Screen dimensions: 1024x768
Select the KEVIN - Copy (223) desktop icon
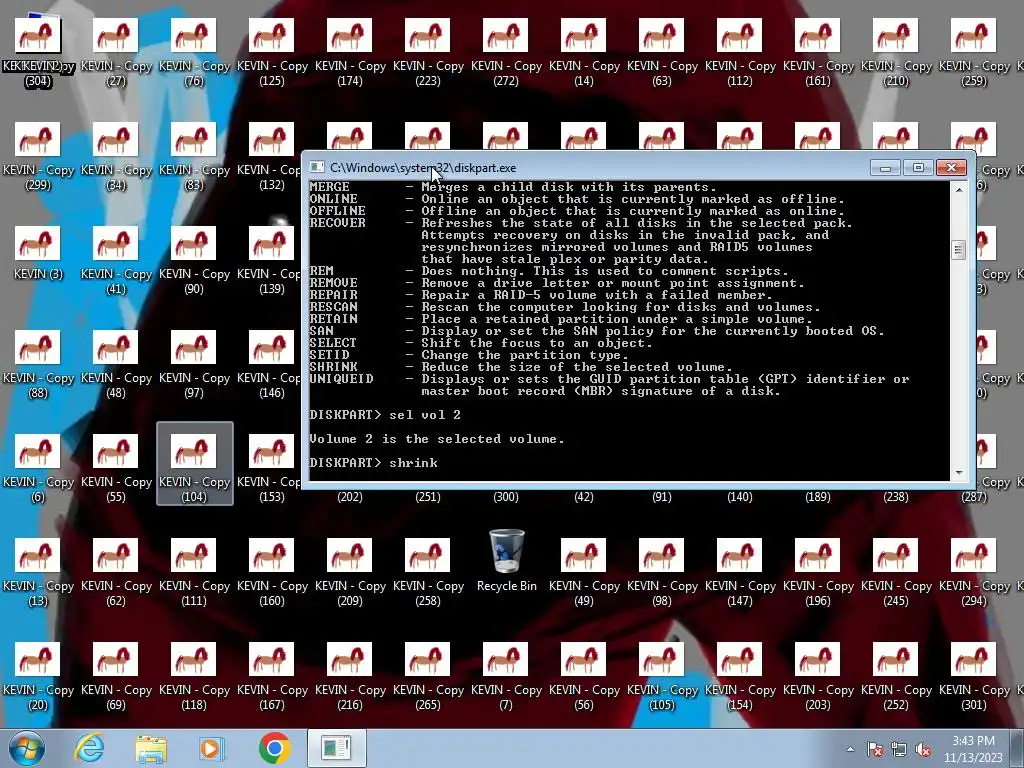[x=428, y=52]
